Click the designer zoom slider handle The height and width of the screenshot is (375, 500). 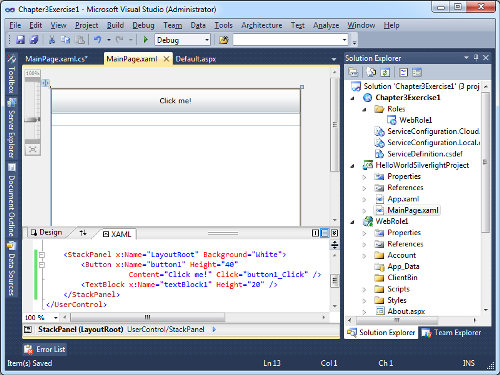pos(33,119)
